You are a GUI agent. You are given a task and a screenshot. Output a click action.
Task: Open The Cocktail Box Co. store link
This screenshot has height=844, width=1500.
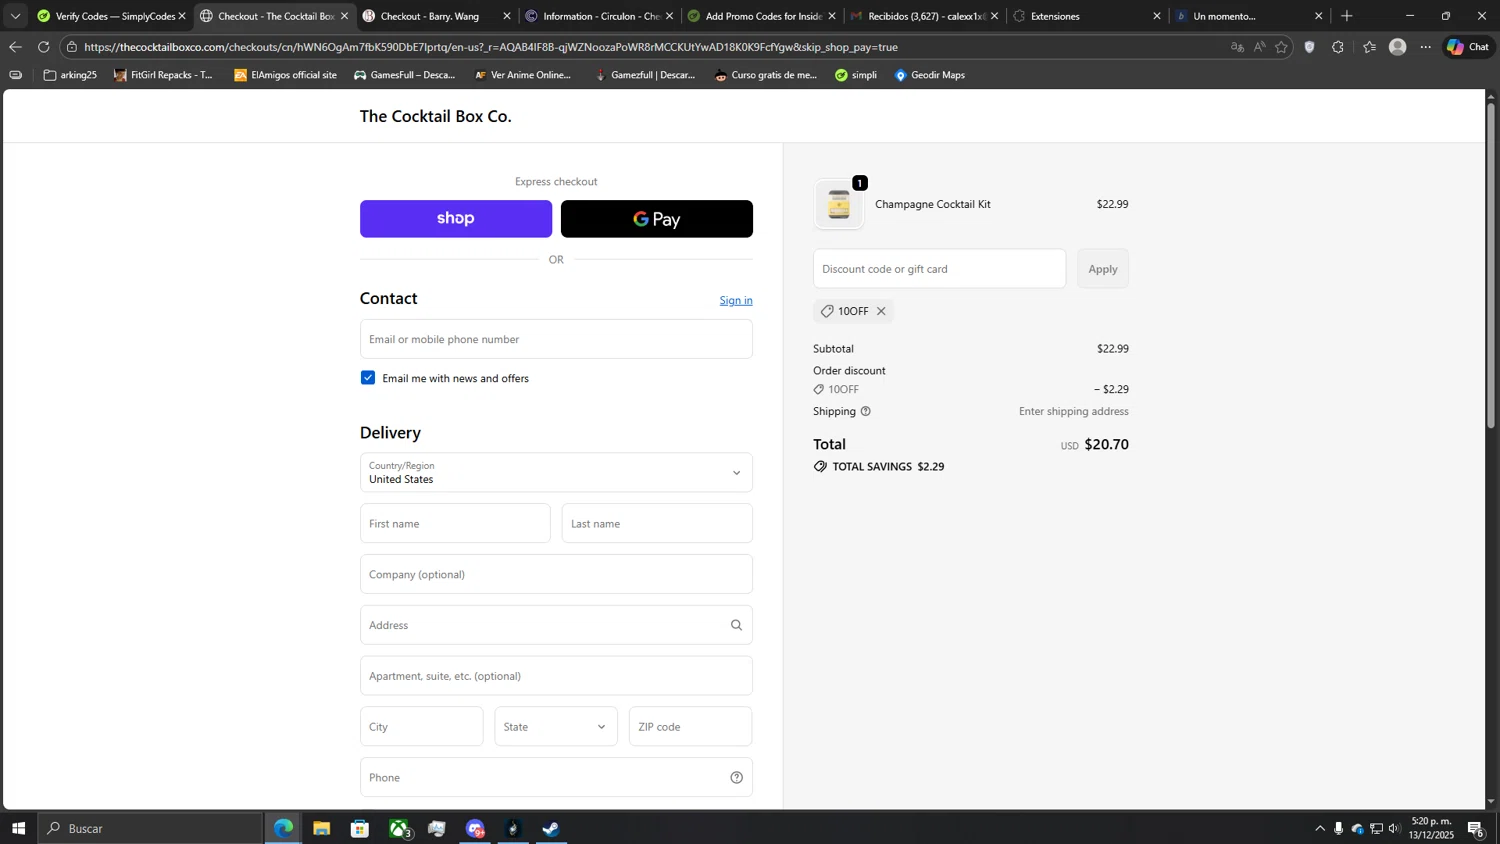click(435, 116)
